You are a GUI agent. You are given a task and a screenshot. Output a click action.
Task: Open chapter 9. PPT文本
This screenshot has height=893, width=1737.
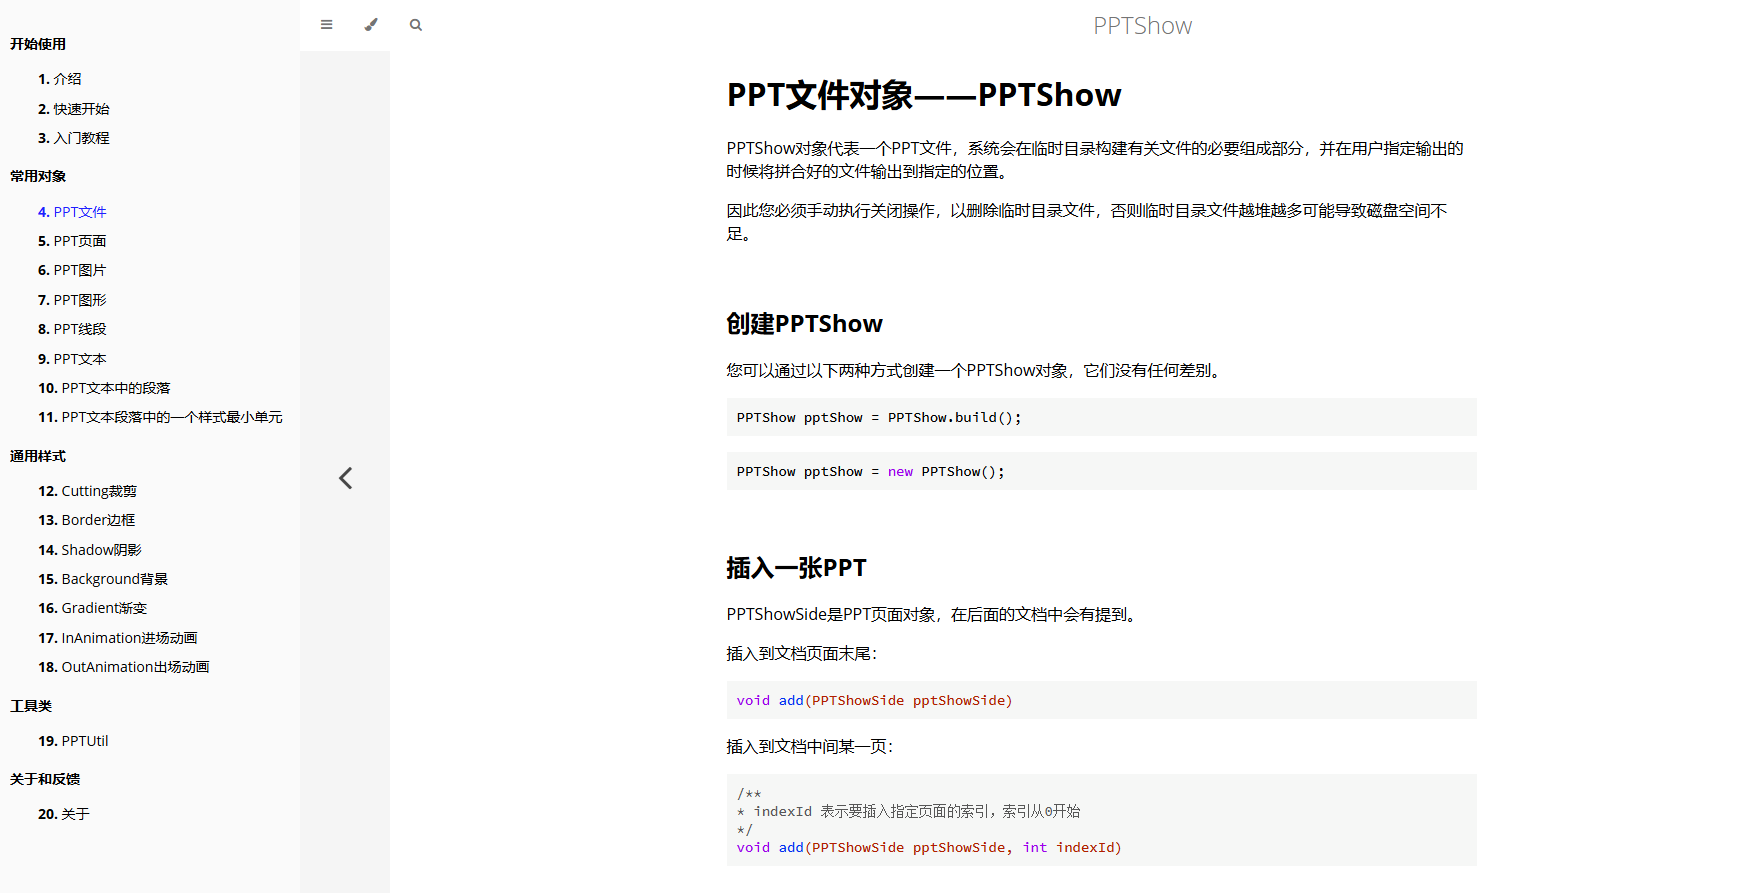72,359
